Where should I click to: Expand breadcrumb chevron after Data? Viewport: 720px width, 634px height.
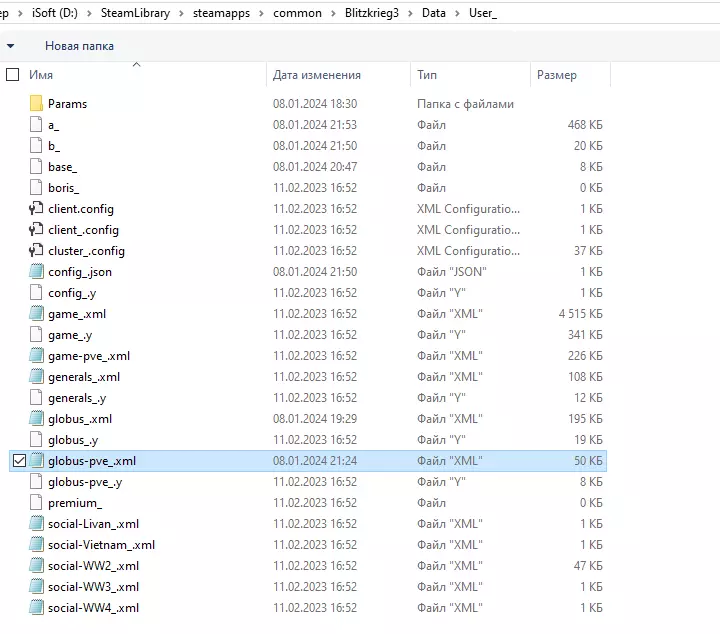[457, 13]
